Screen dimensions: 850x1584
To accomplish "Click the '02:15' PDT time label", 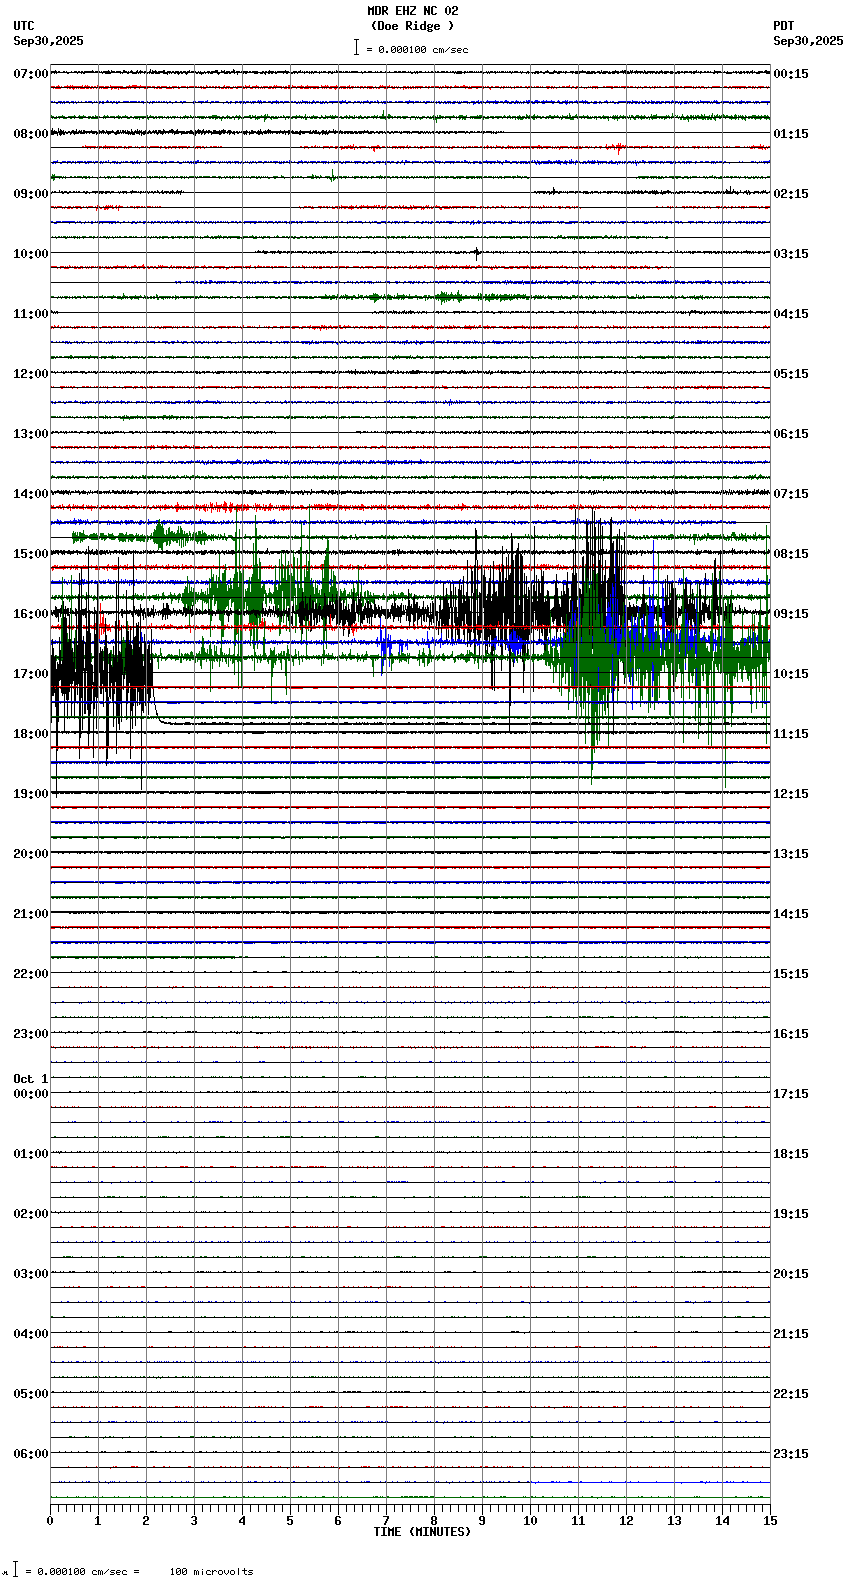I will coord(791,194).
